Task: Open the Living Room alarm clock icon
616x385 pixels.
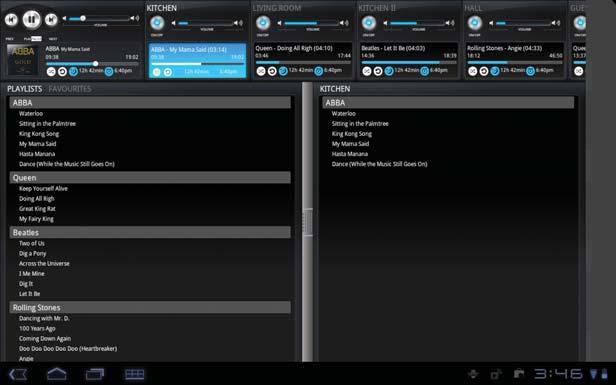Action: (x=319, y=71)
